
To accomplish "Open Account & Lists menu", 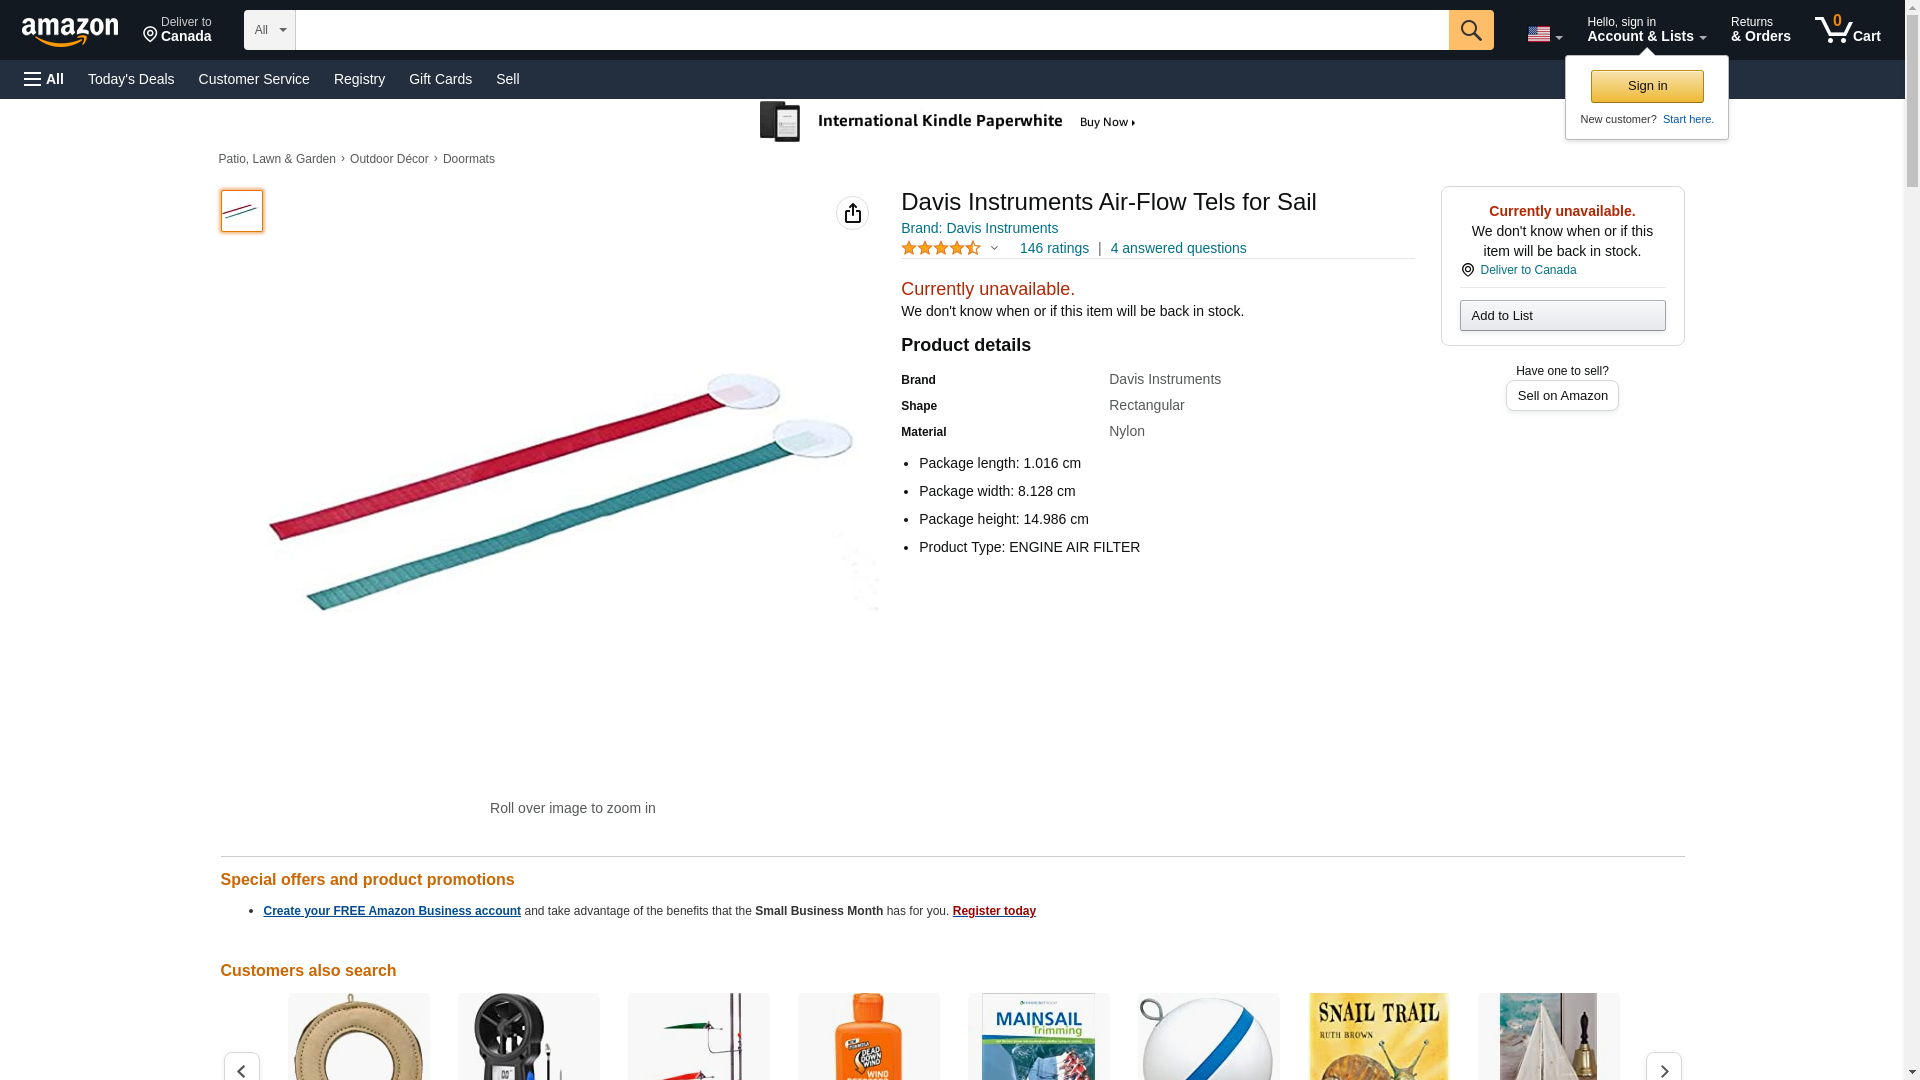I will pos(1646,30).
